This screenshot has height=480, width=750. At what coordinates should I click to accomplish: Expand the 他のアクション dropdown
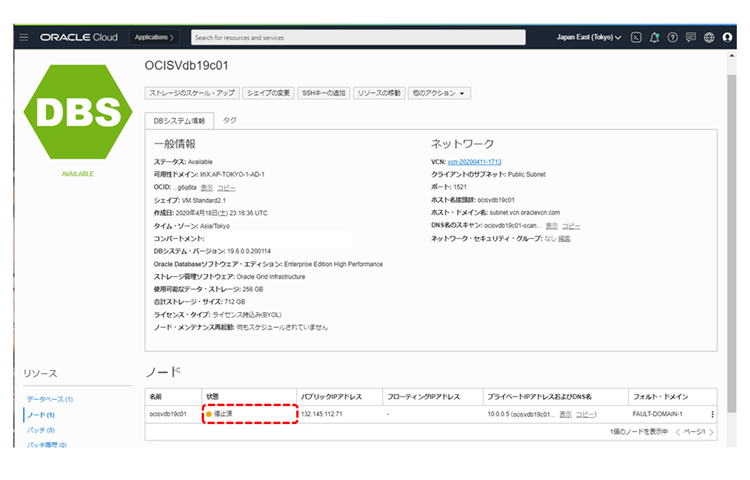439,93
